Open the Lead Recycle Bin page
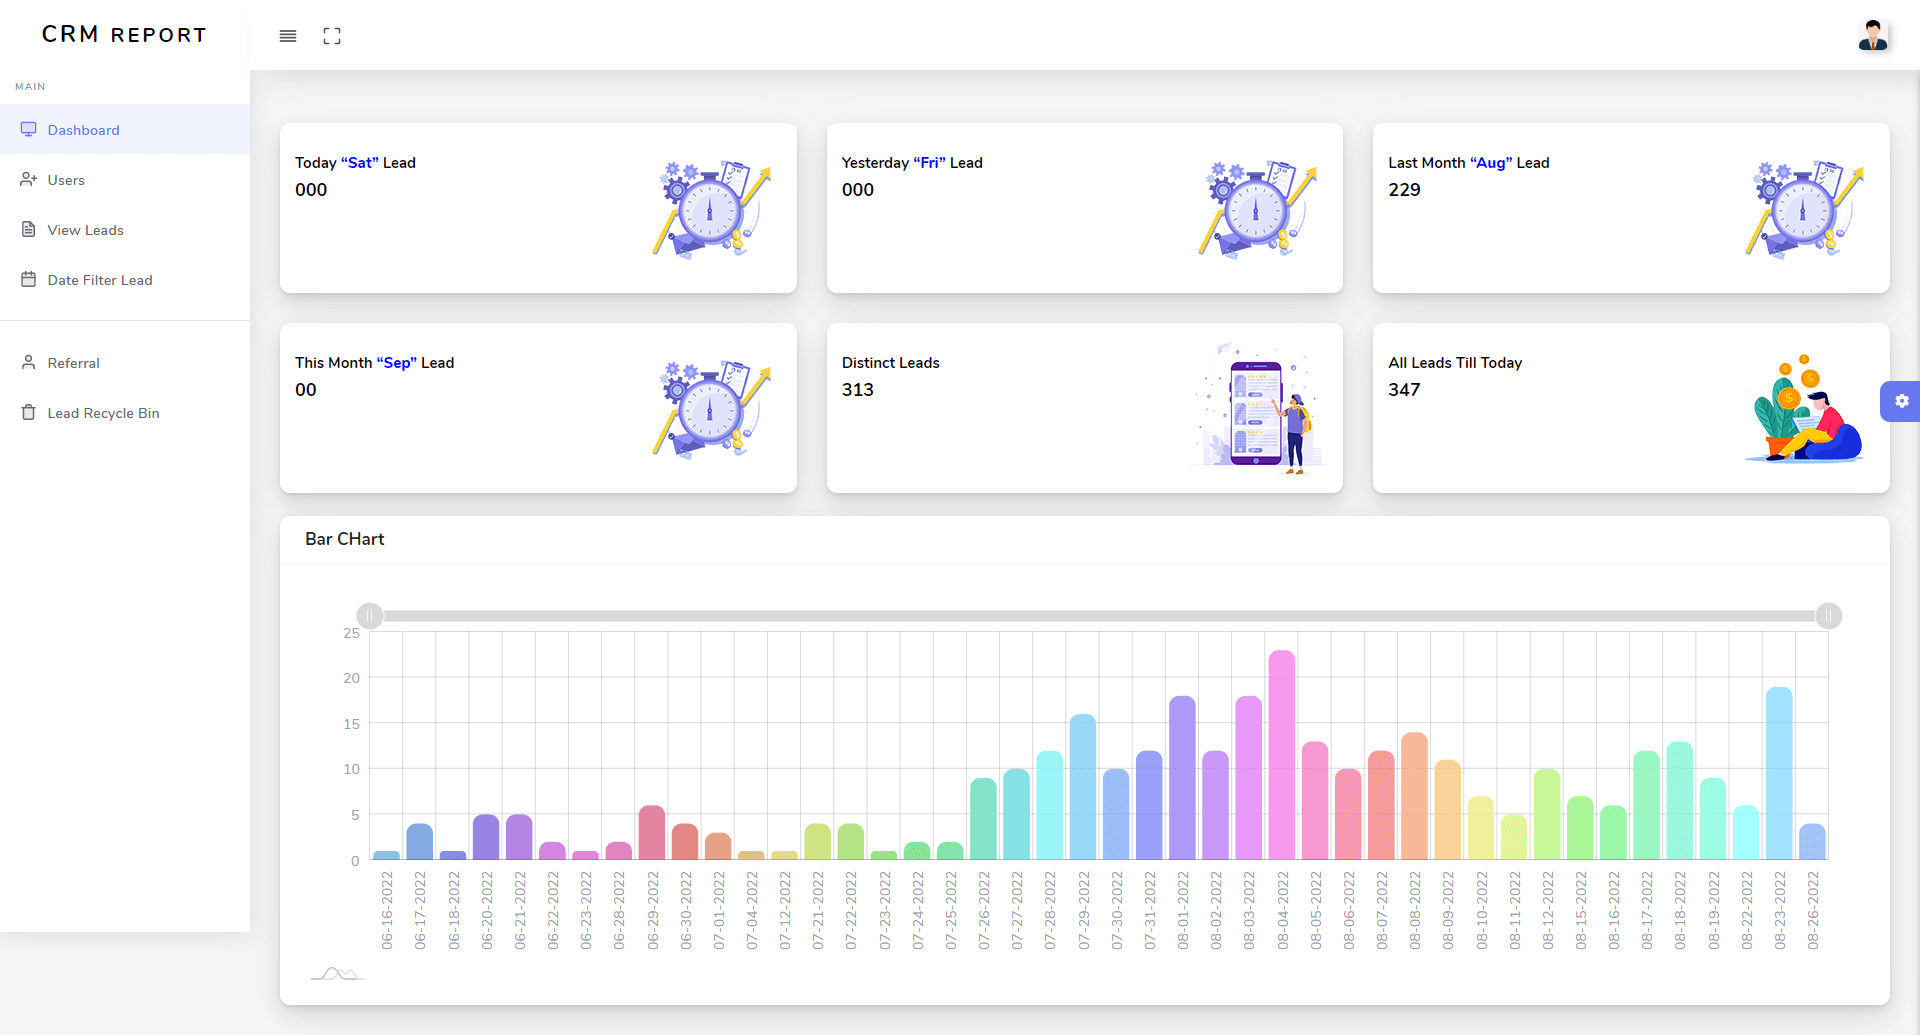Image resolution: width=1920 pixels, height=1035 pixels. pos(103,413)
